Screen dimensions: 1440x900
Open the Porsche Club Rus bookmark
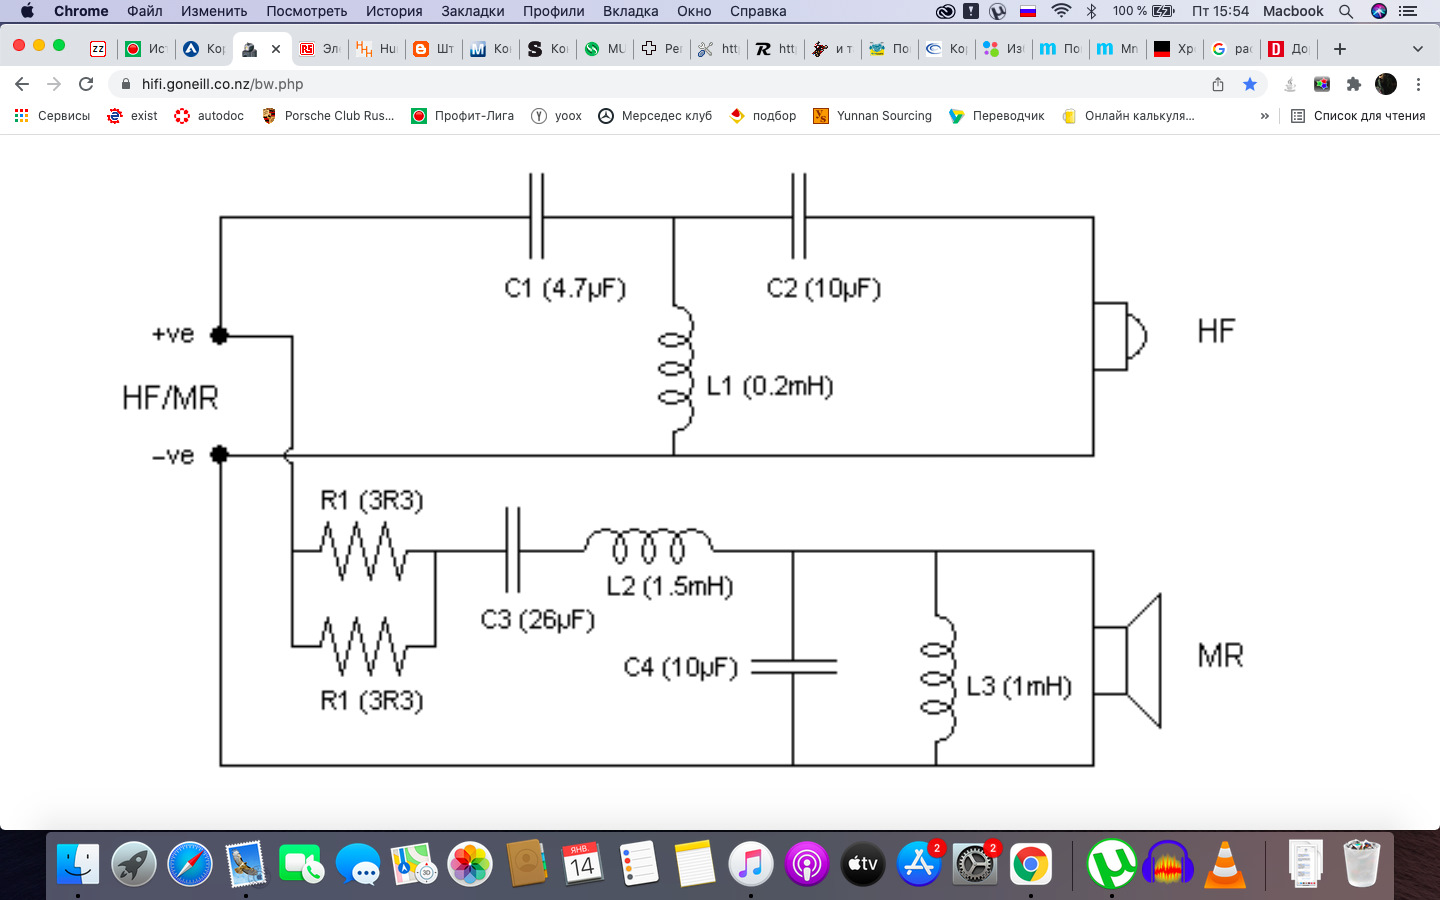327,116
